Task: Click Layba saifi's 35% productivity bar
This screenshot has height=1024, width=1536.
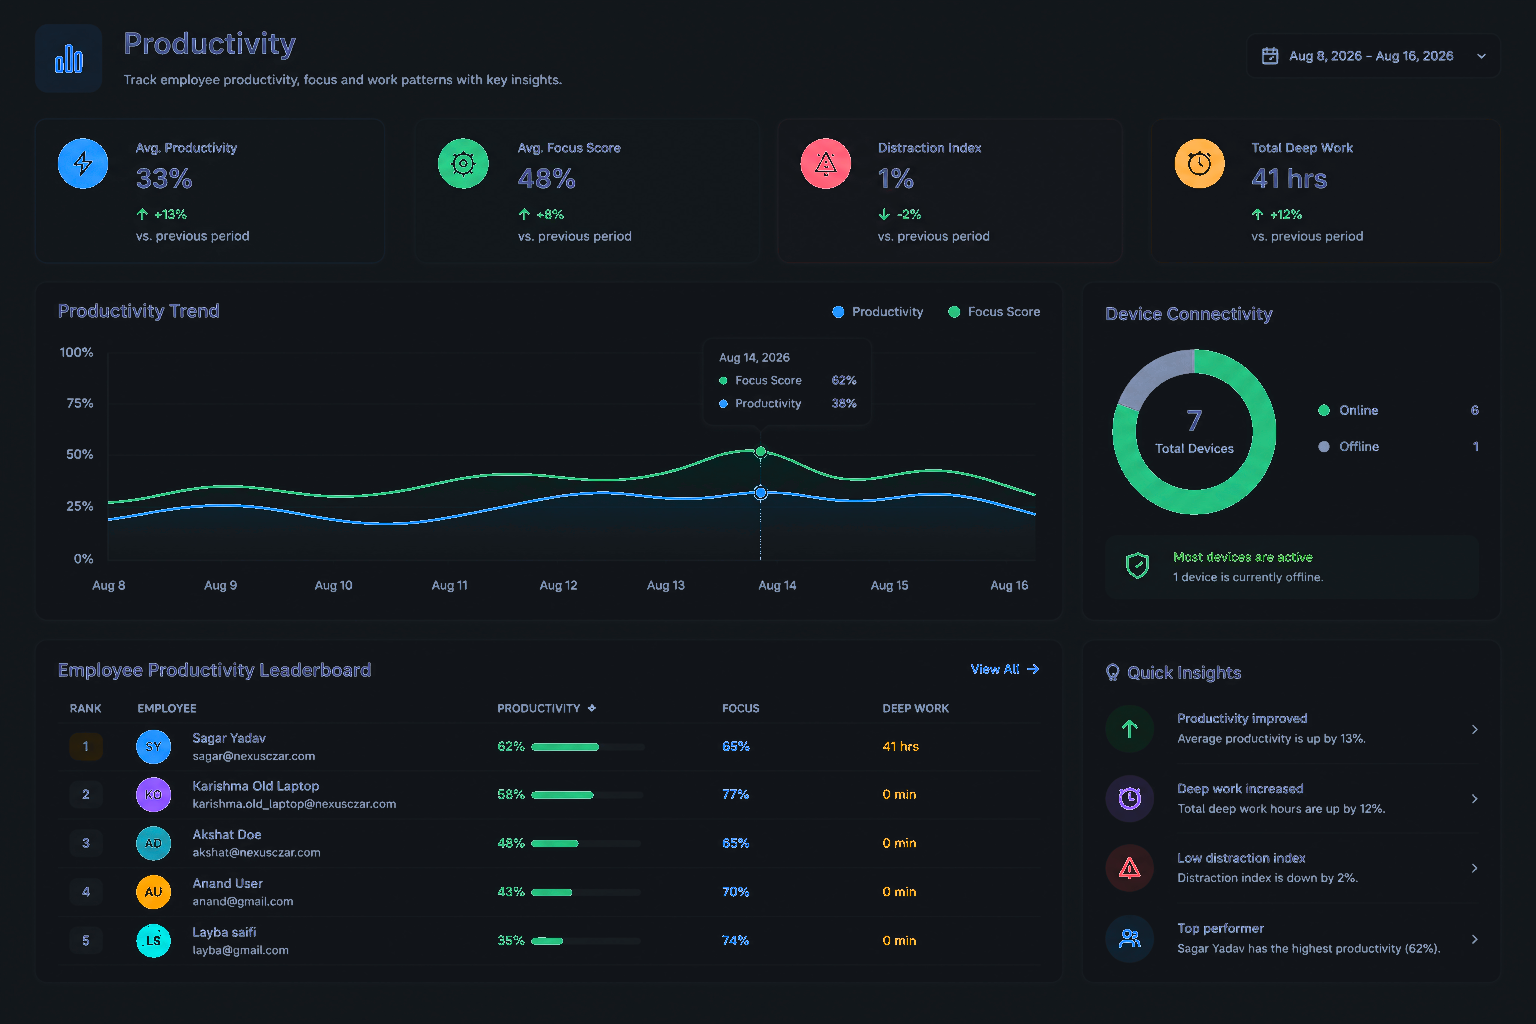Action: (588, 941)
